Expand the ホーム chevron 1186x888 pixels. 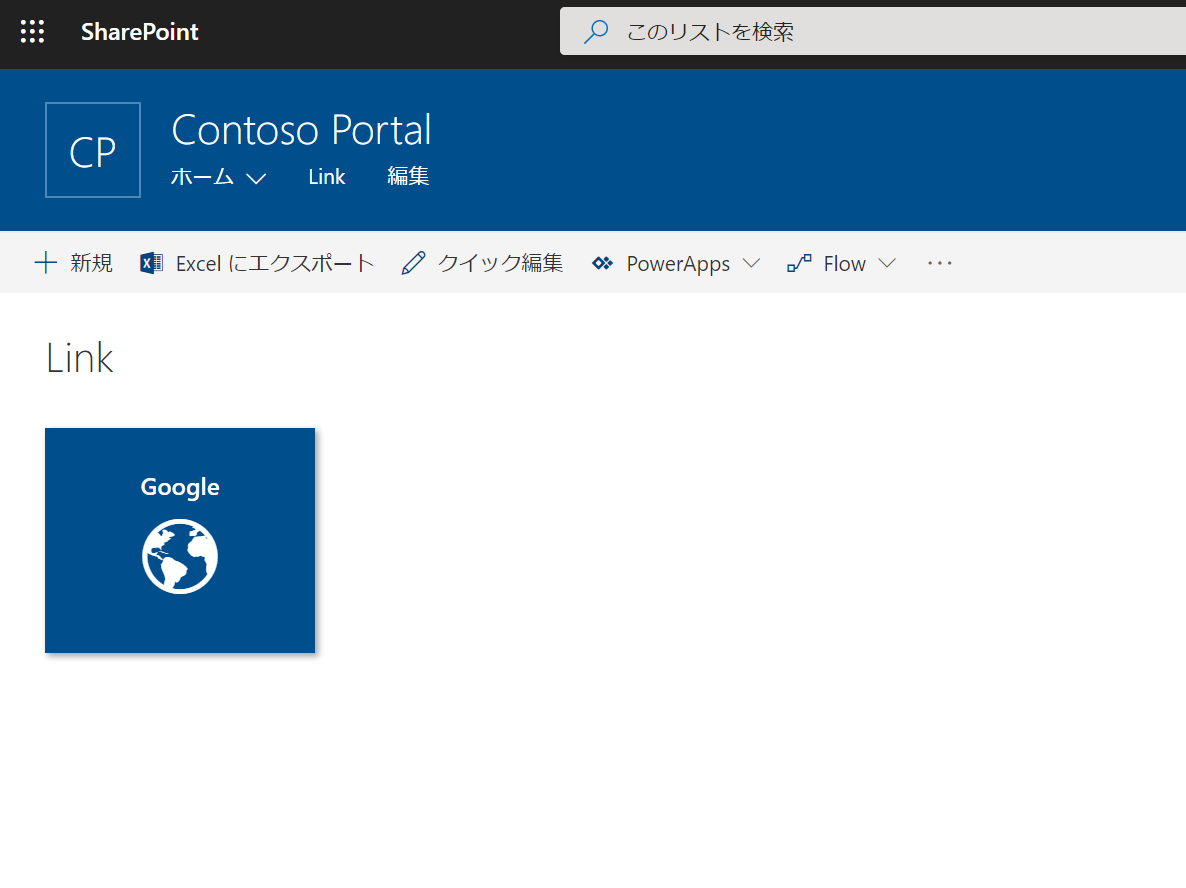256,179
